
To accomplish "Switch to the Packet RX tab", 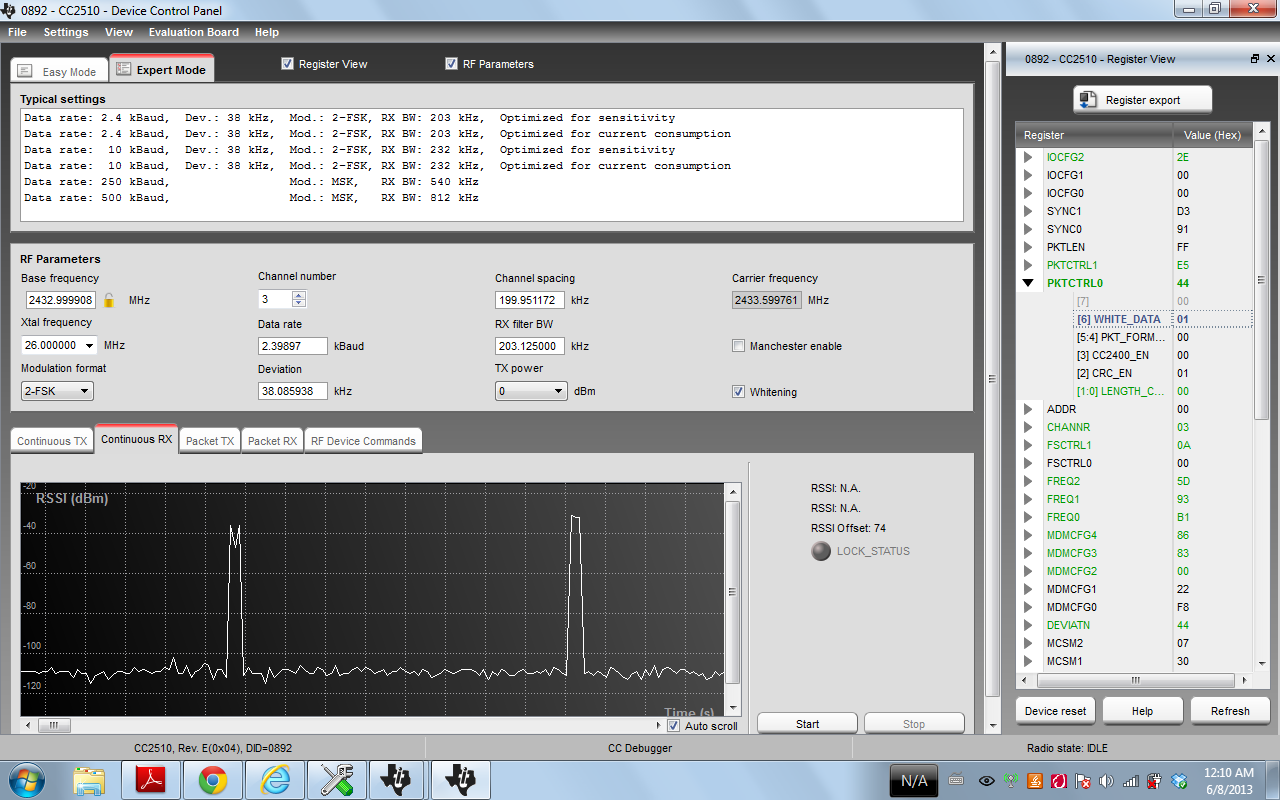I will (272, 441).
